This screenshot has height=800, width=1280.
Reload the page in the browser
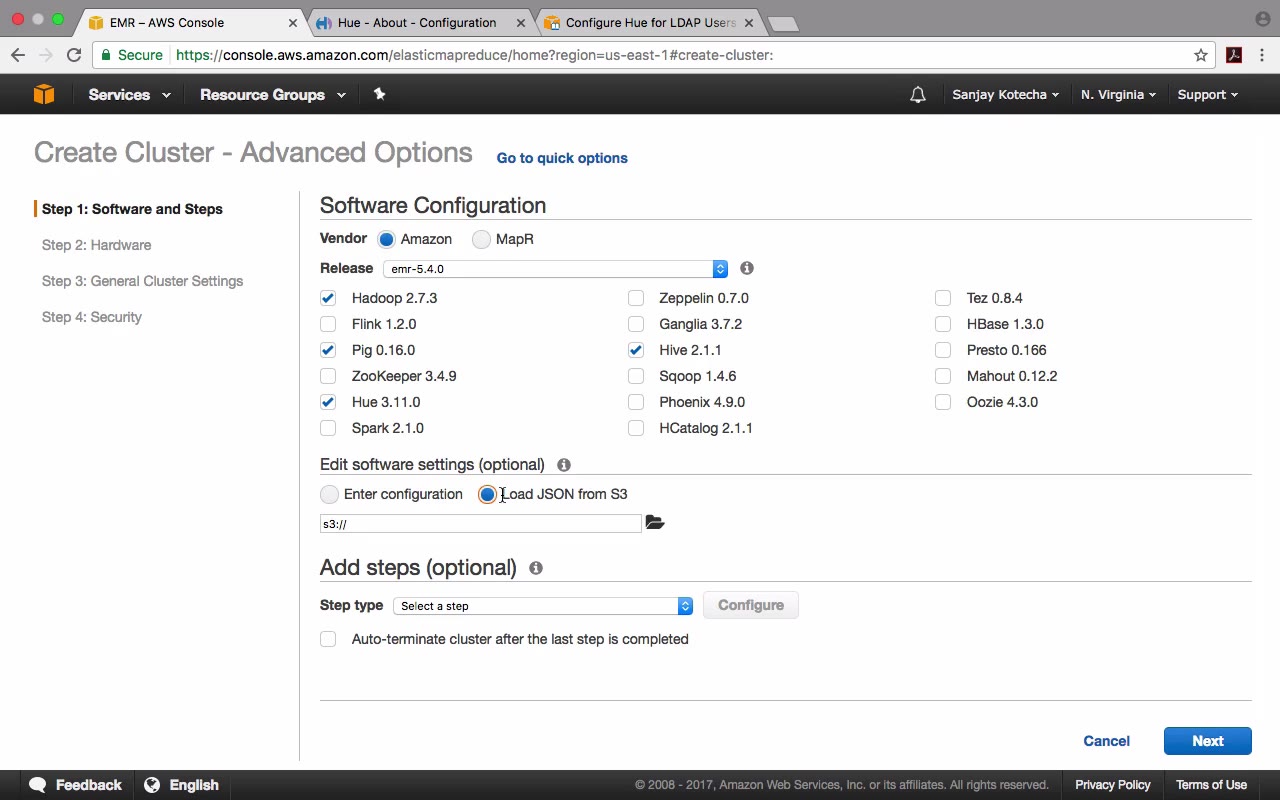[74, 55]
